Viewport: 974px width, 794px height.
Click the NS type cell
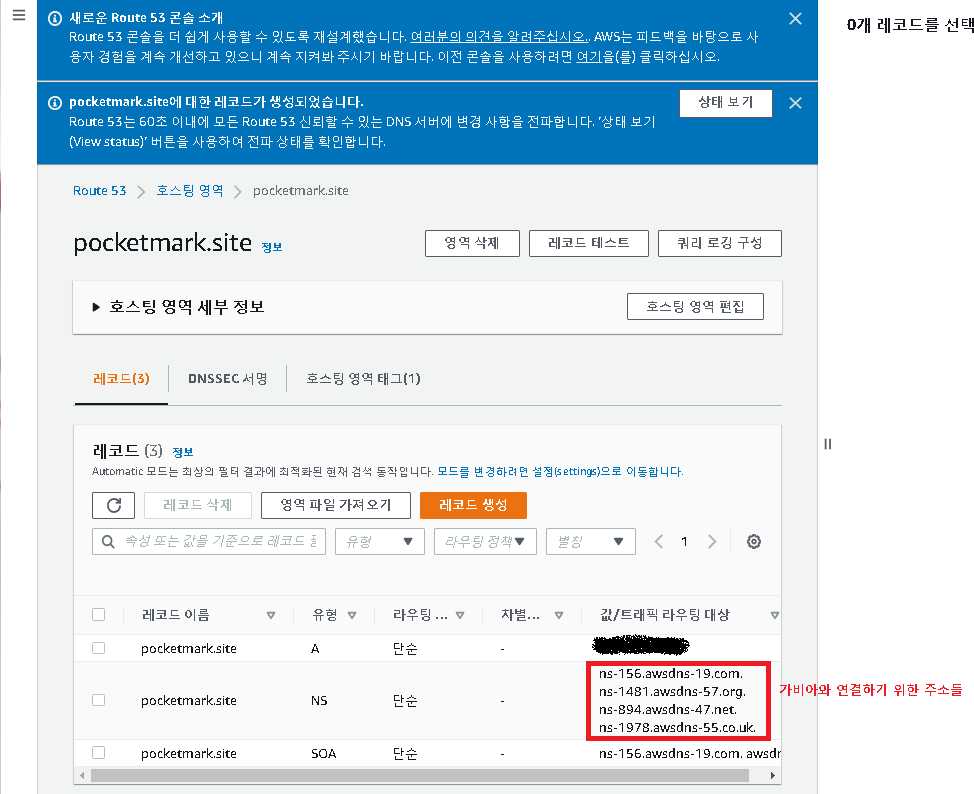coord(319,701)
